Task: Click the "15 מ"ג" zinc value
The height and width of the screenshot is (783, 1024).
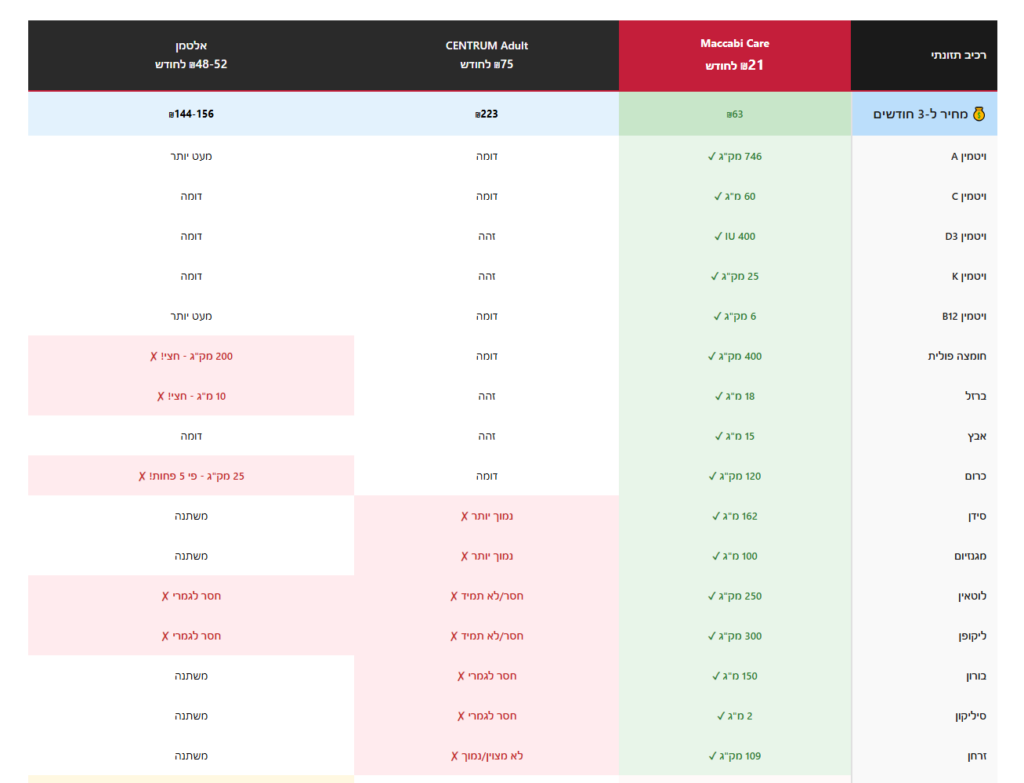Action: [x=735, y=436]
